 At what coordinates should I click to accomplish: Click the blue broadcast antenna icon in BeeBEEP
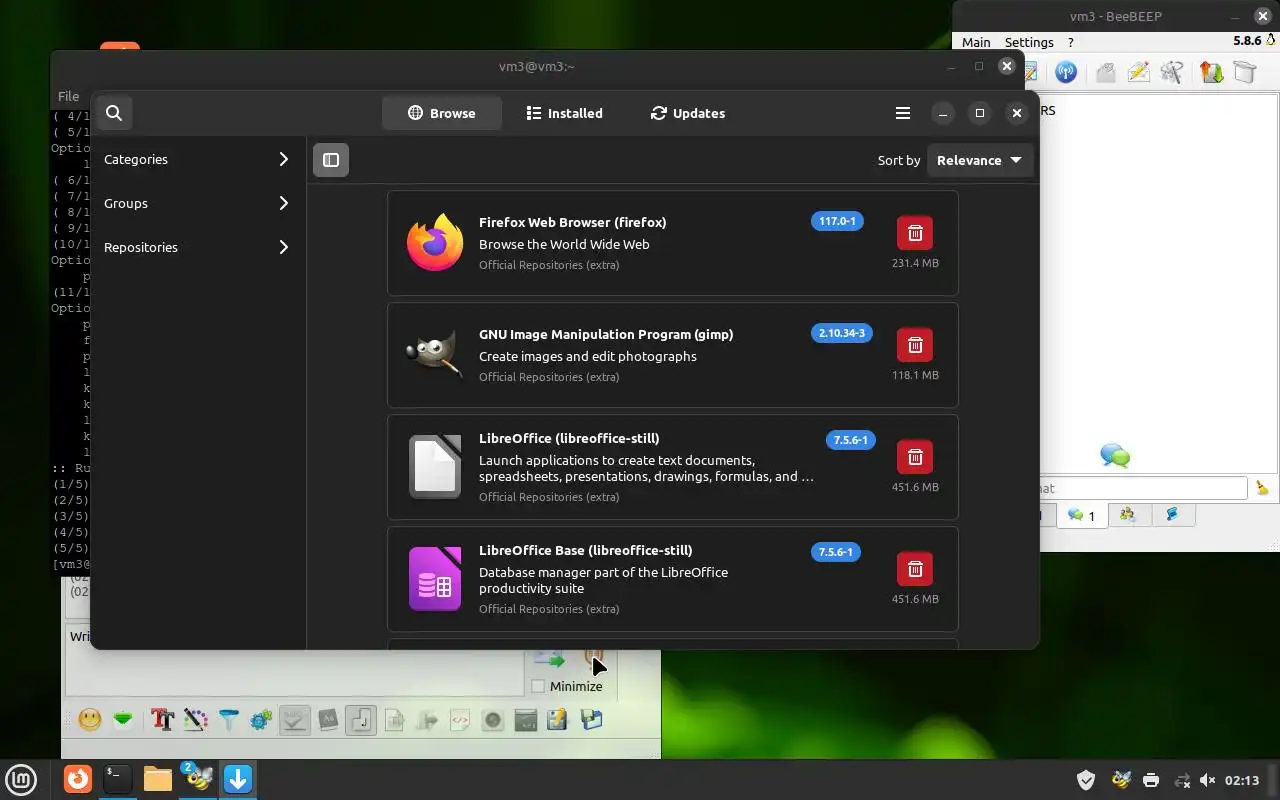click(x=1066, y=72)
